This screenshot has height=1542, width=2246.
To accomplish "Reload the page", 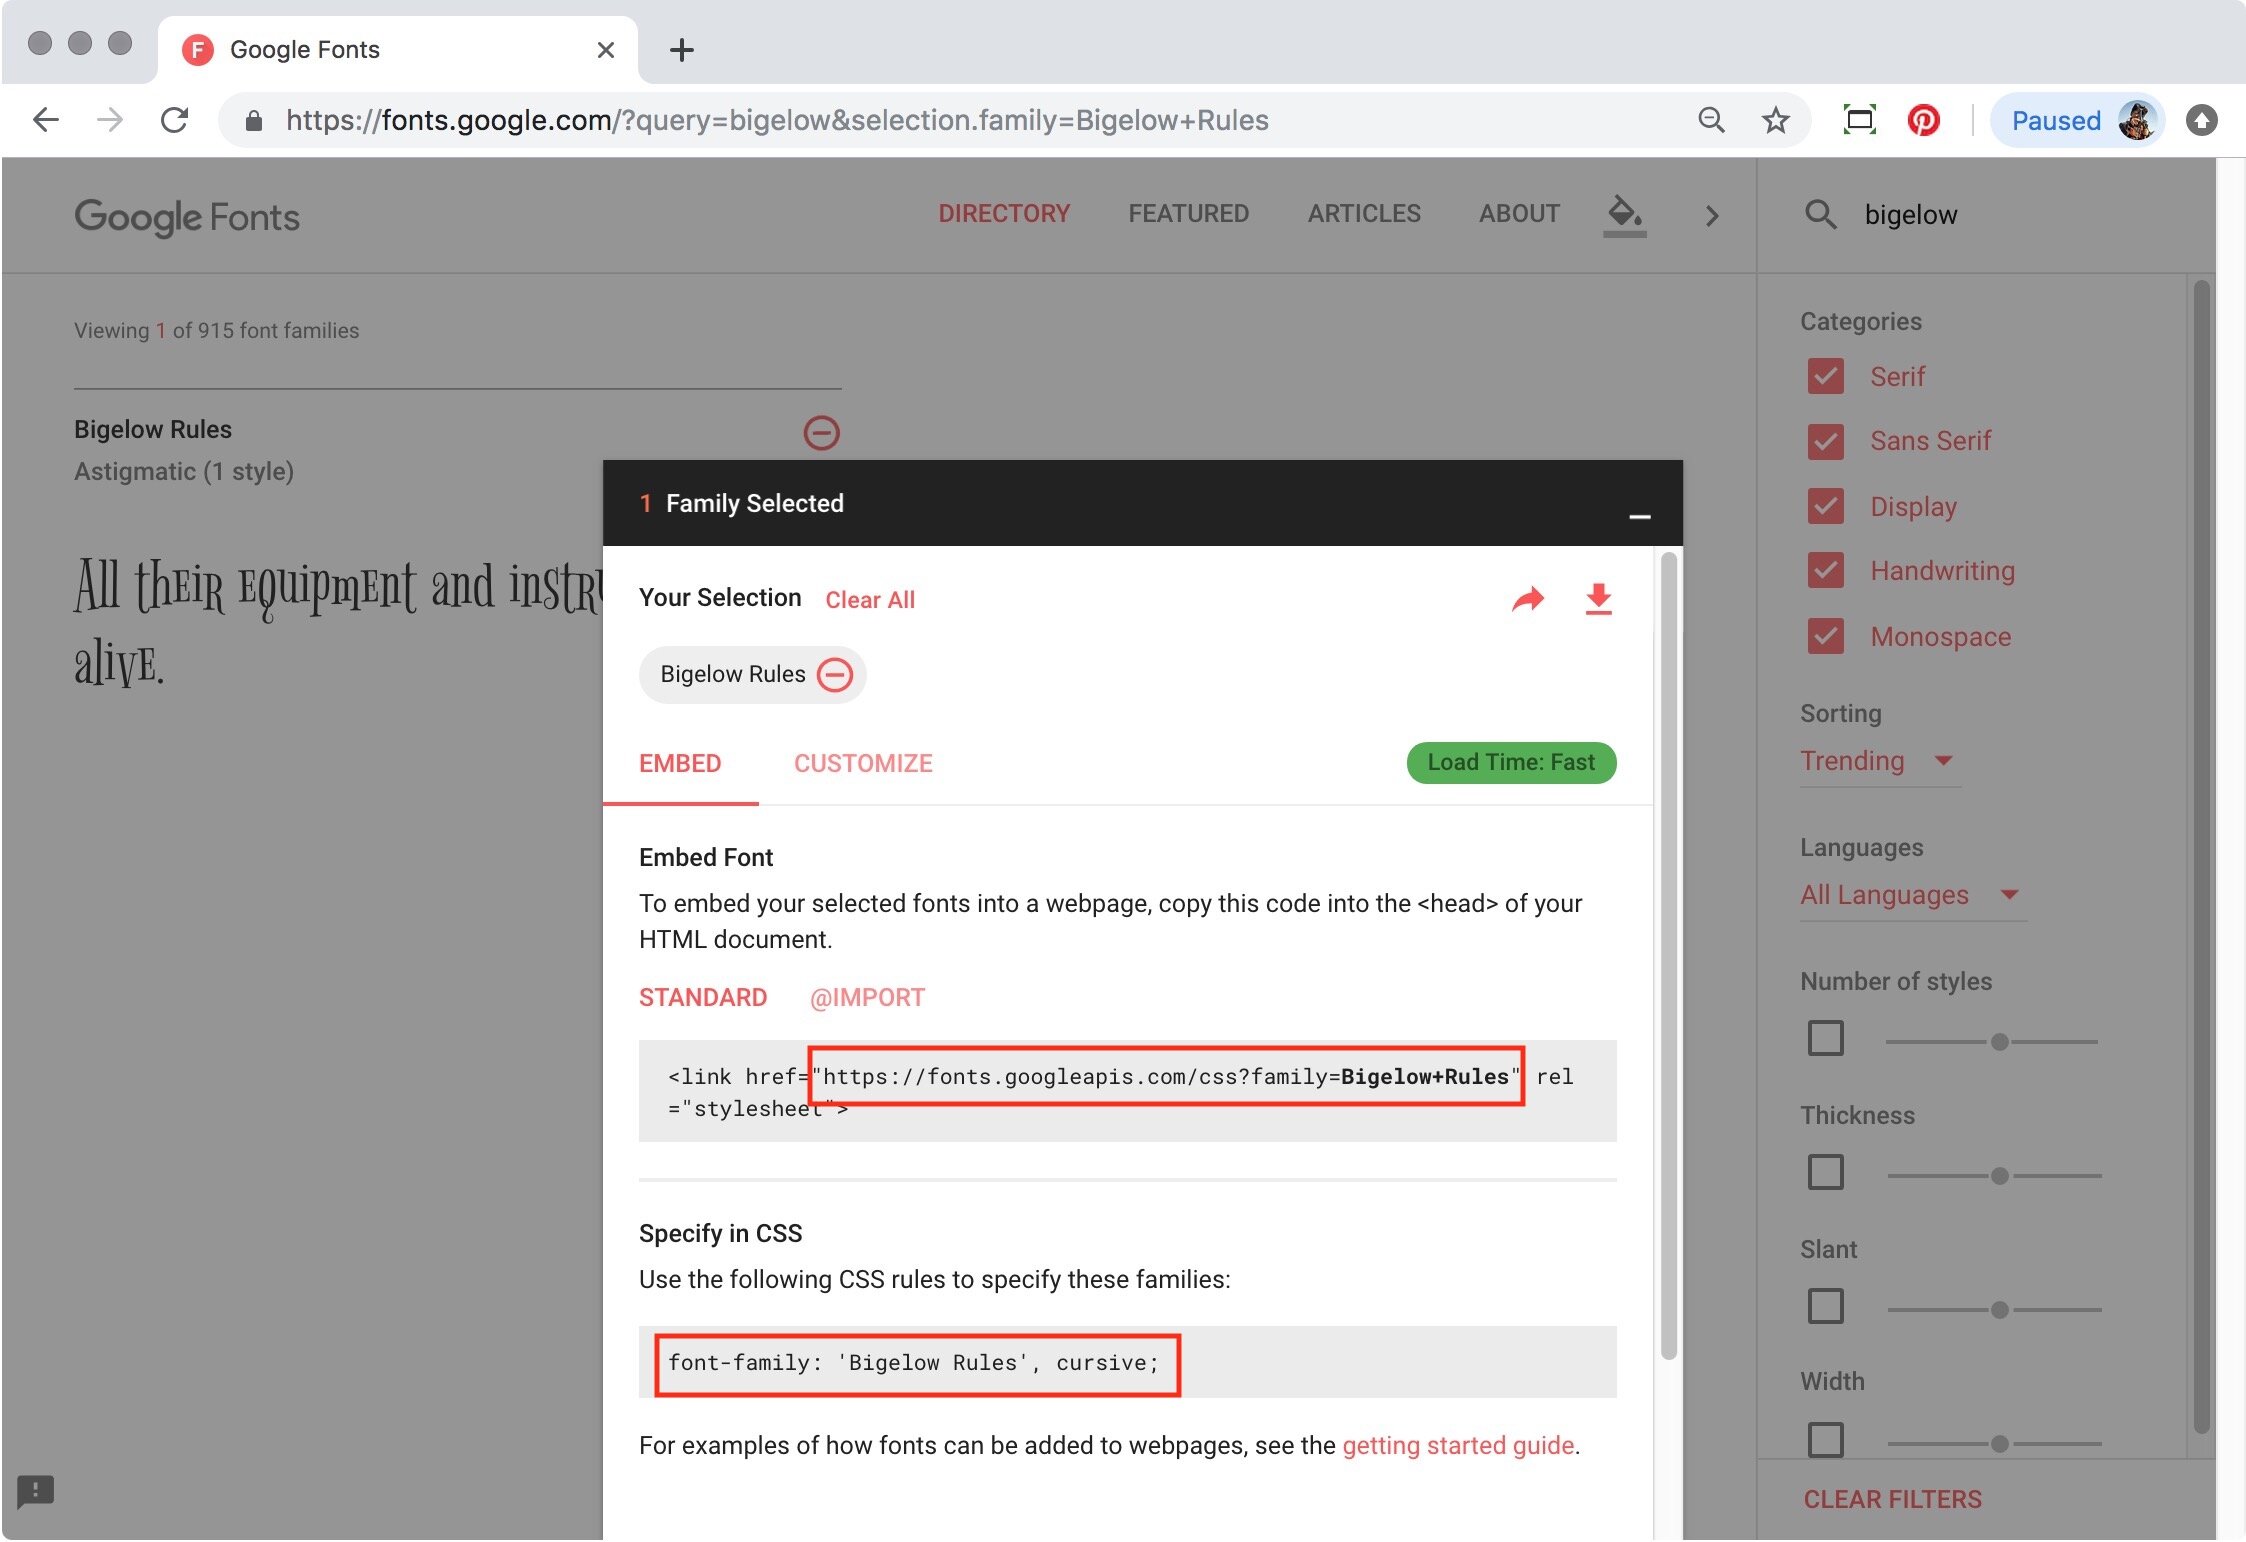I will (x=175, y=121).
